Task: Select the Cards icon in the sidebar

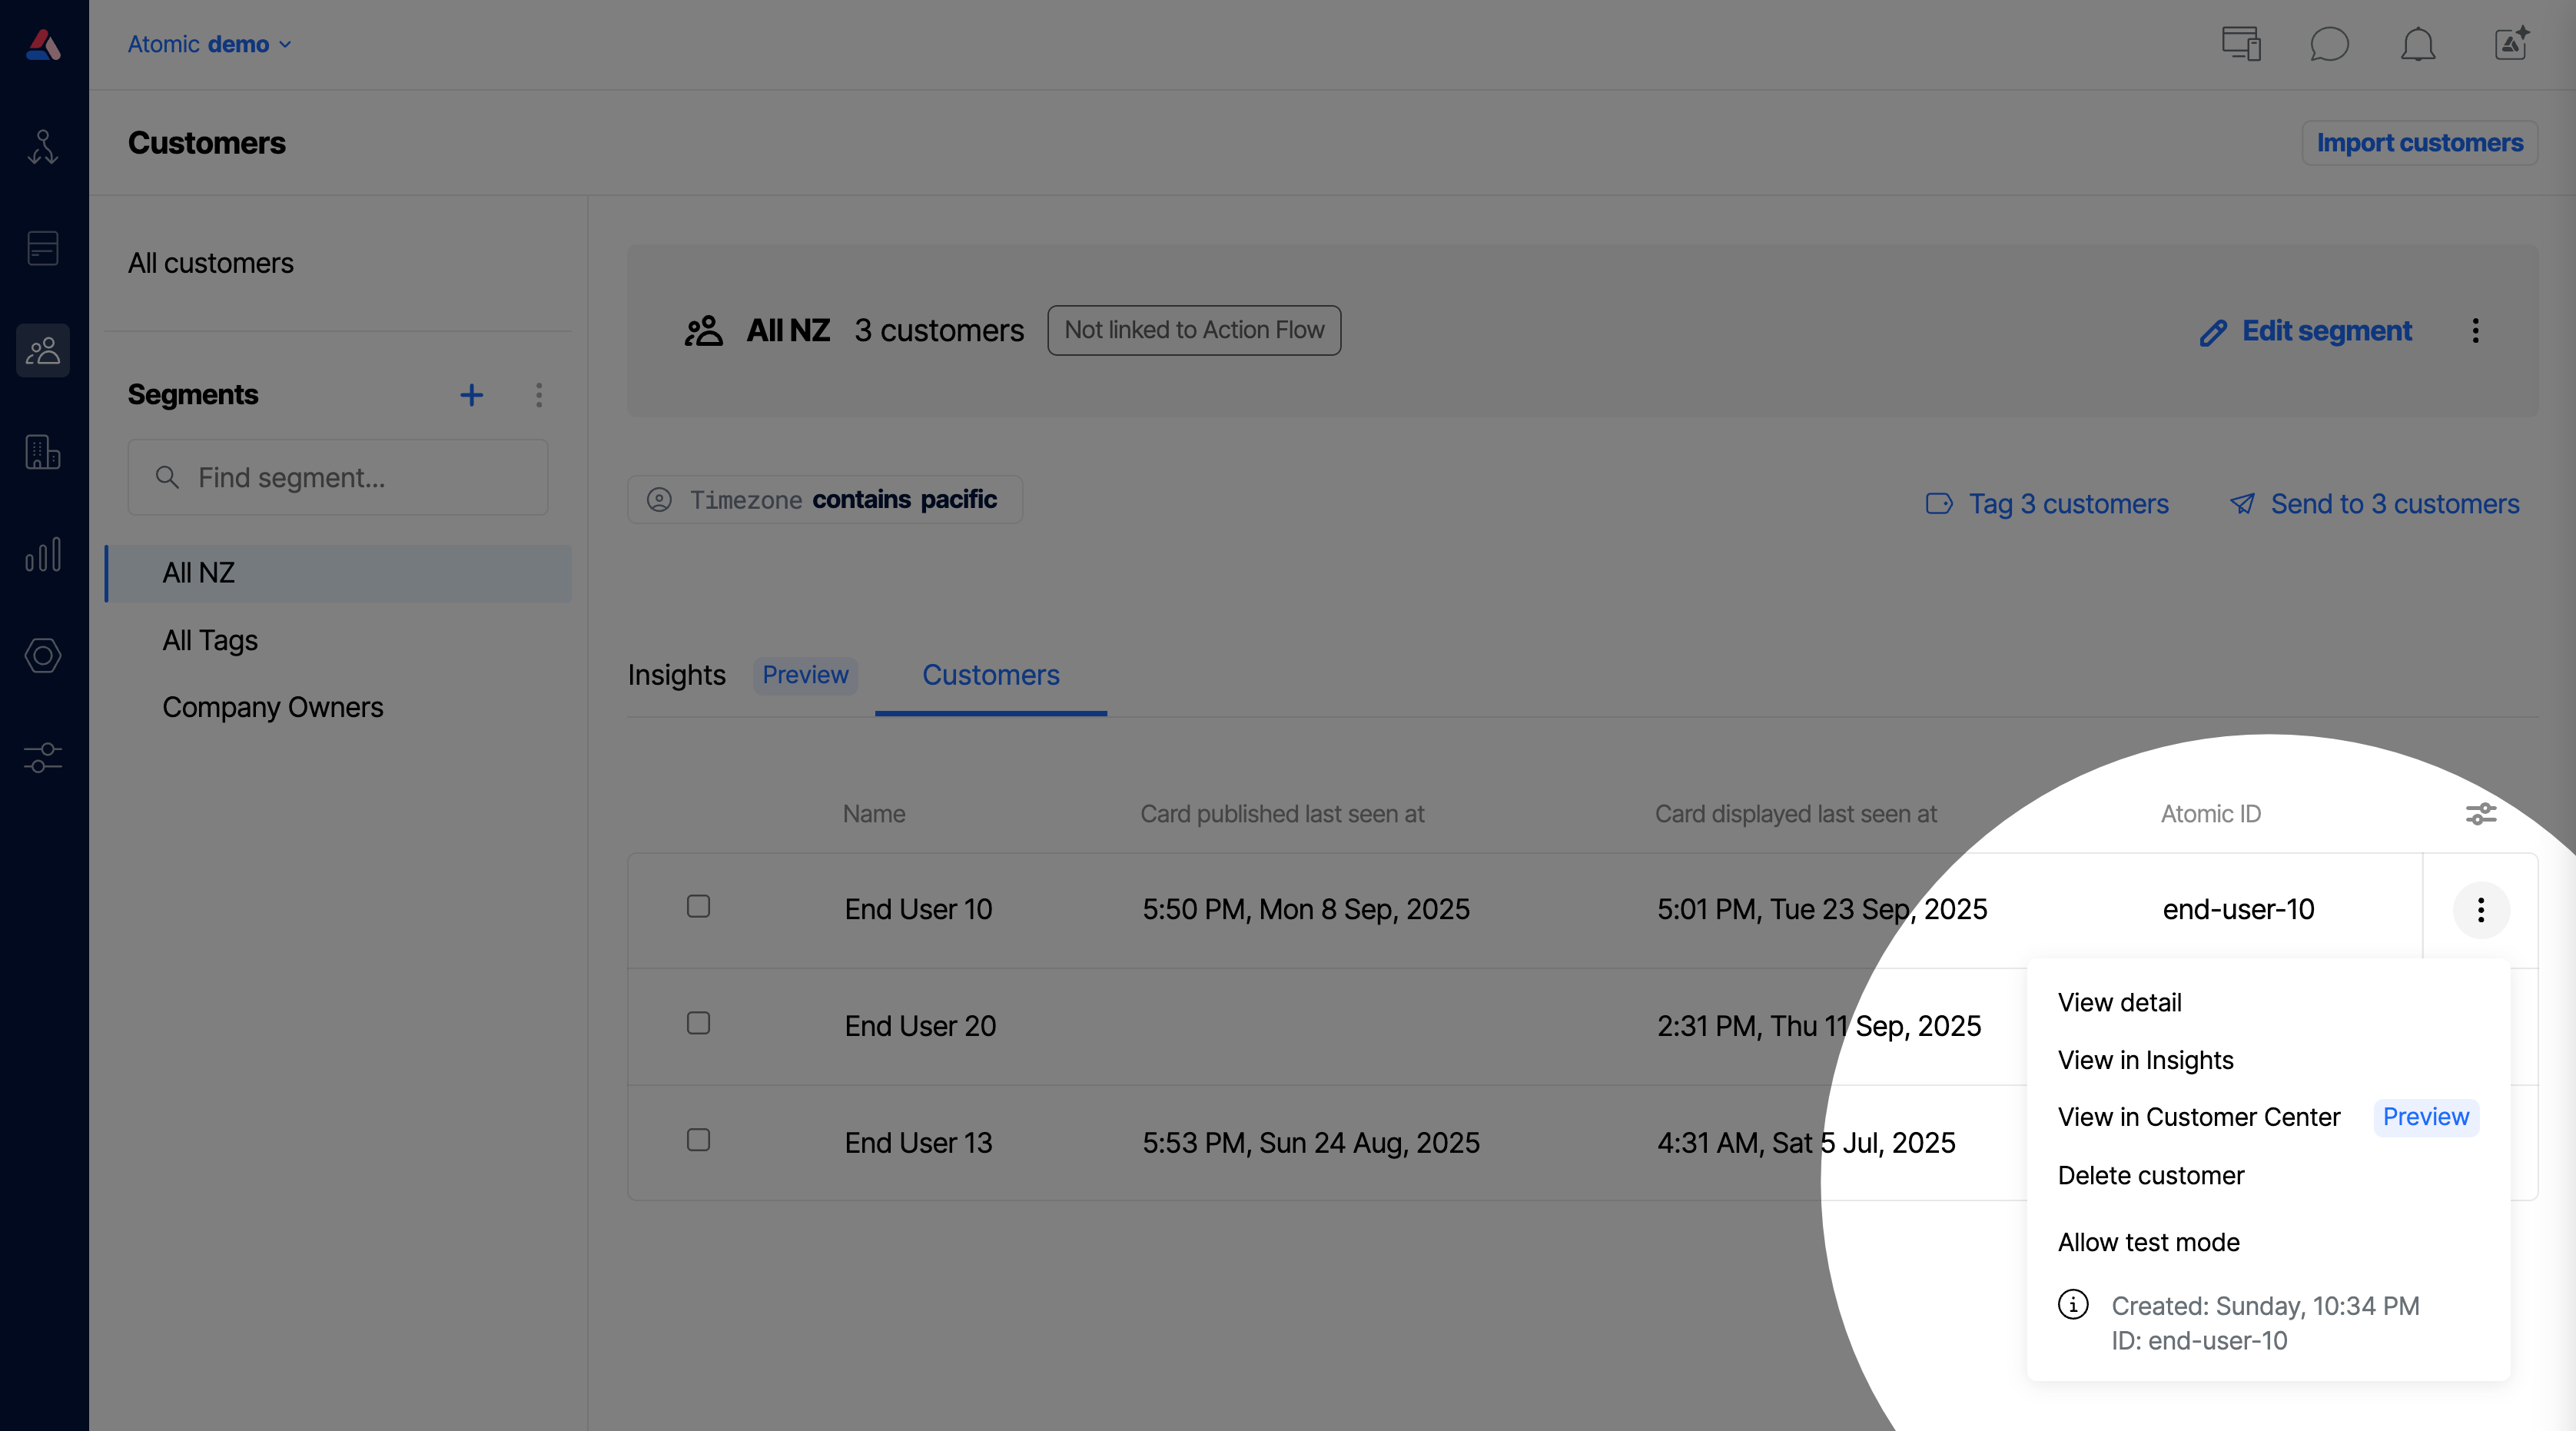Action: tap(43, 248)
